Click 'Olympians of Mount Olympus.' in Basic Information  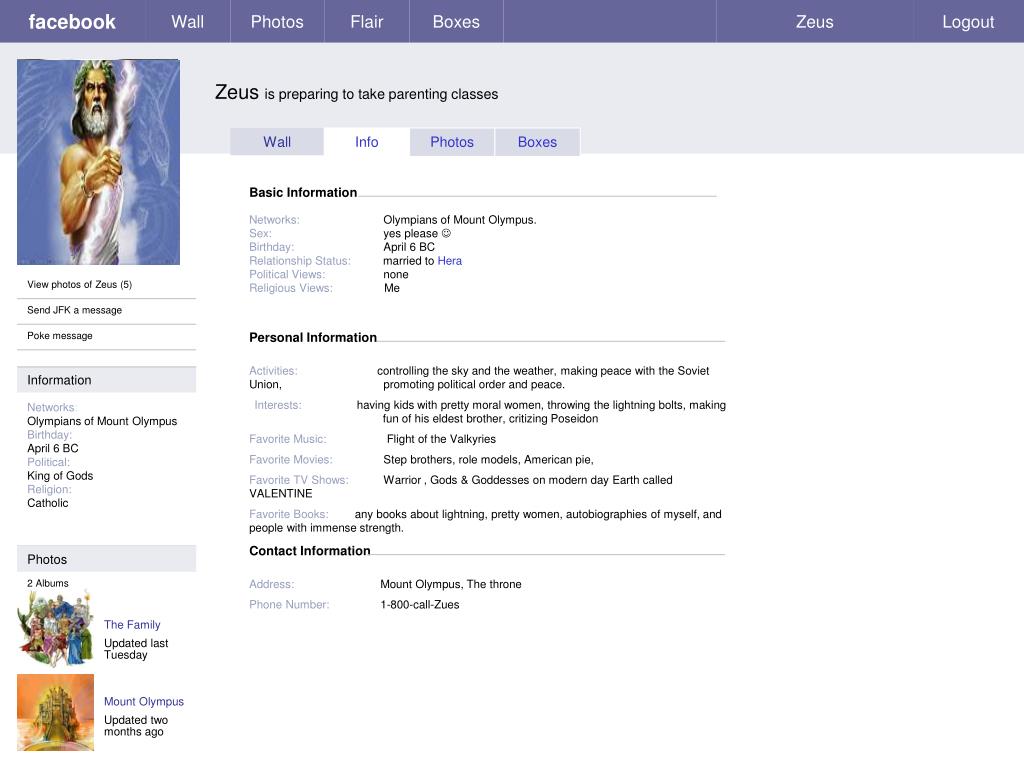[x=460, y=220]
